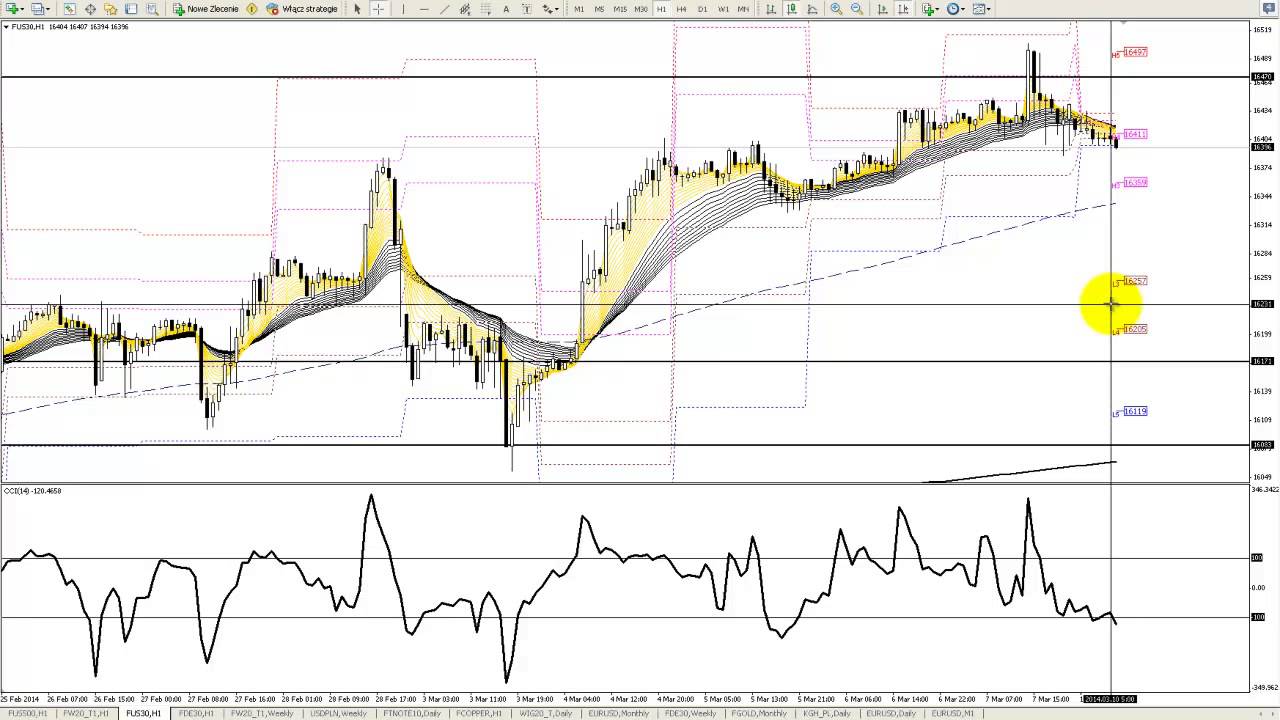The image size is (1280, 720).
Task: Open the FDE30,Weekly chart tab
Action: (x=691, y=713)
